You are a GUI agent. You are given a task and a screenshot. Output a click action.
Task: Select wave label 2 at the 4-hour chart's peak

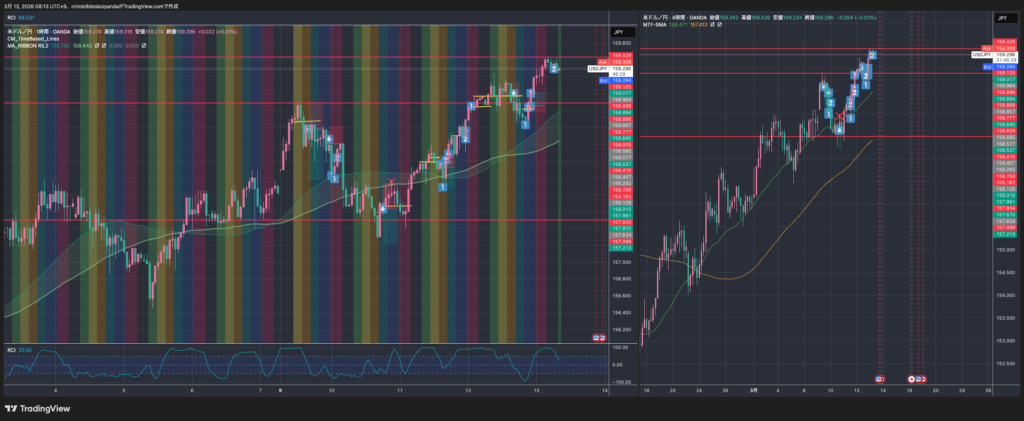872,55
